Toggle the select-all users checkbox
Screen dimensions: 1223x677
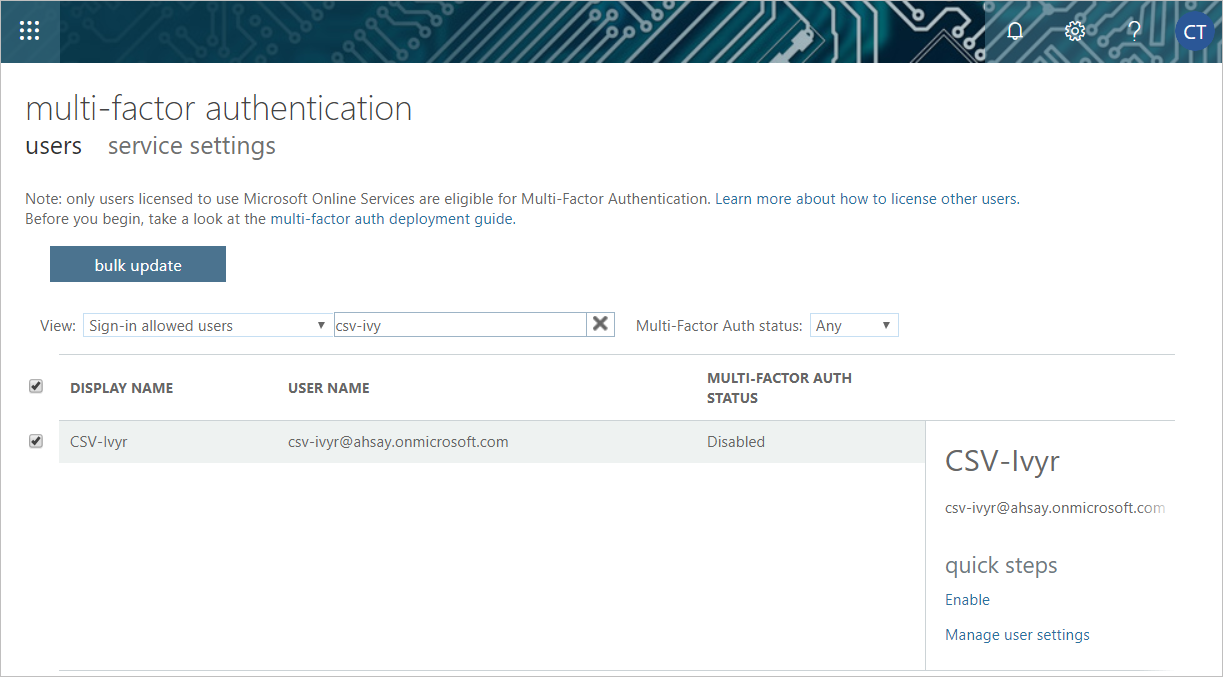pos(36,386)
